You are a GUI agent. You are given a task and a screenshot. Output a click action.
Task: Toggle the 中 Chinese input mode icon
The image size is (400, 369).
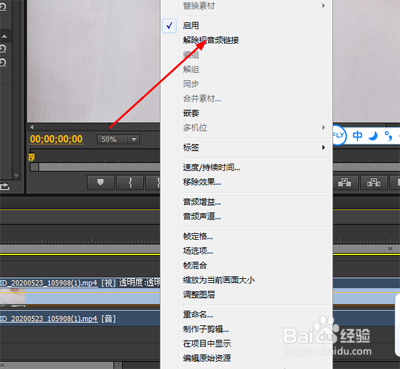pos(358,136)
